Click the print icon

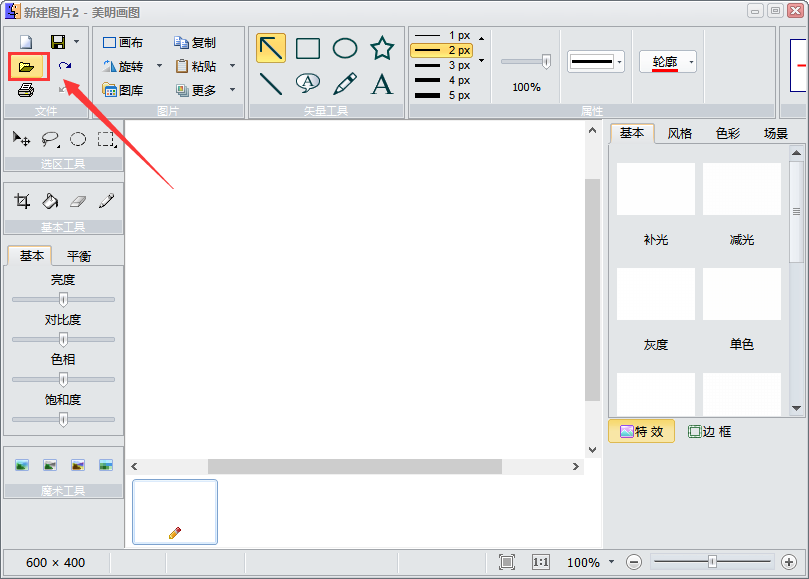coord(27,91)
